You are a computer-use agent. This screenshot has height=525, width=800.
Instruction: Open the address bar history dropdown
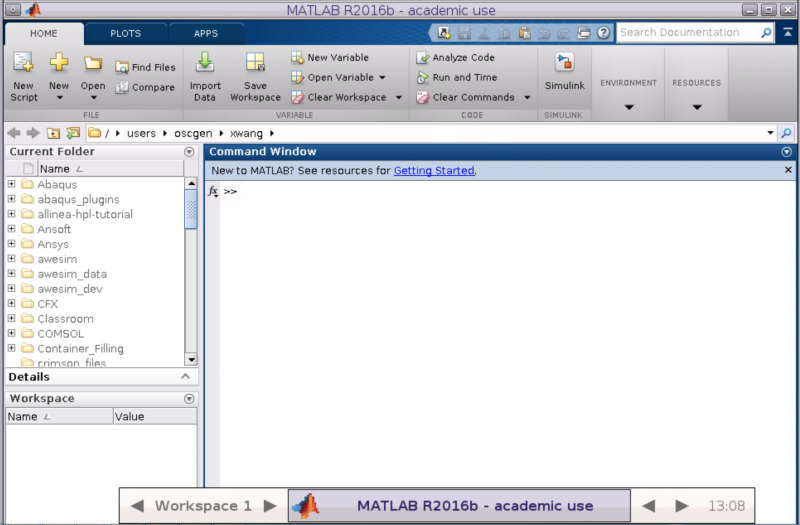click(770, 133)
